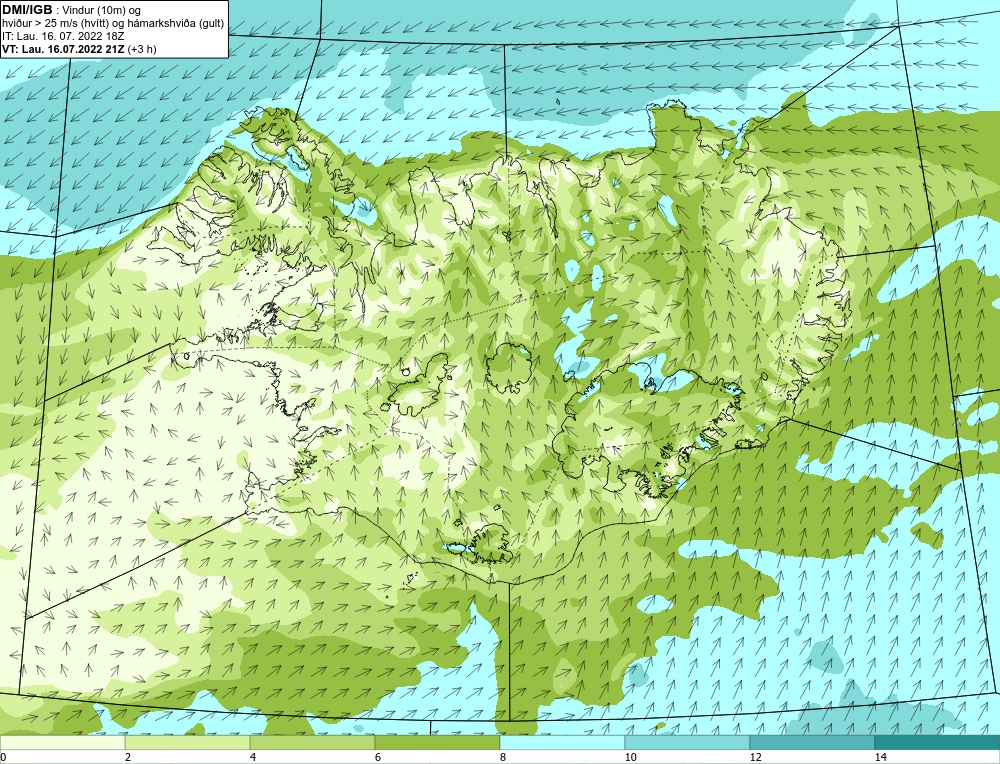This screenshot has height=764, width=1000.
Task: Click the pale yellow 0–2 m/s legend swatch
Action: (x=62, y=742)
